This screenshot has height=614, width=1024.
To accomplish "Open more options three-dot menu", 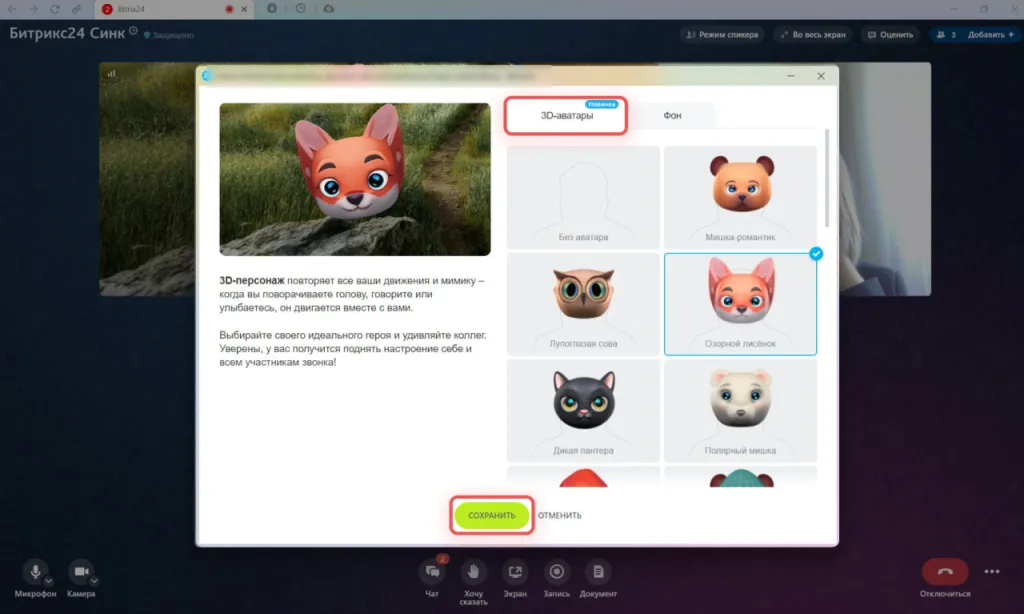I will (992, 572).
